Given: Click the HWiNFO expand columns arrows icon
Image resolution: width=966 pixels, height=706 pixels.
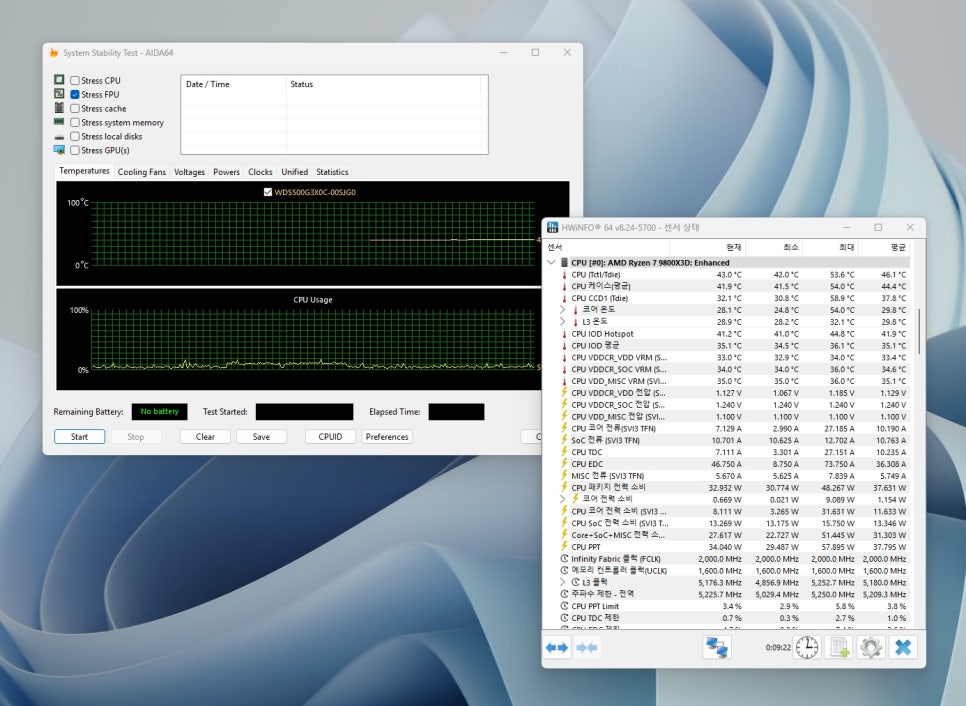Looking at the screenshot, I should [557, 648].
